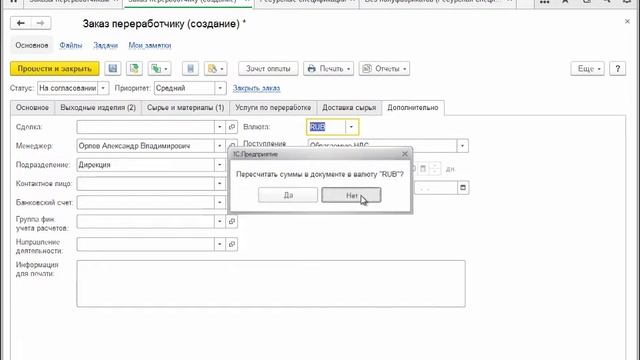Go back with the left arrow button
Image resolution: width=640 pixels, height=360 pixels.
[20, 23]
